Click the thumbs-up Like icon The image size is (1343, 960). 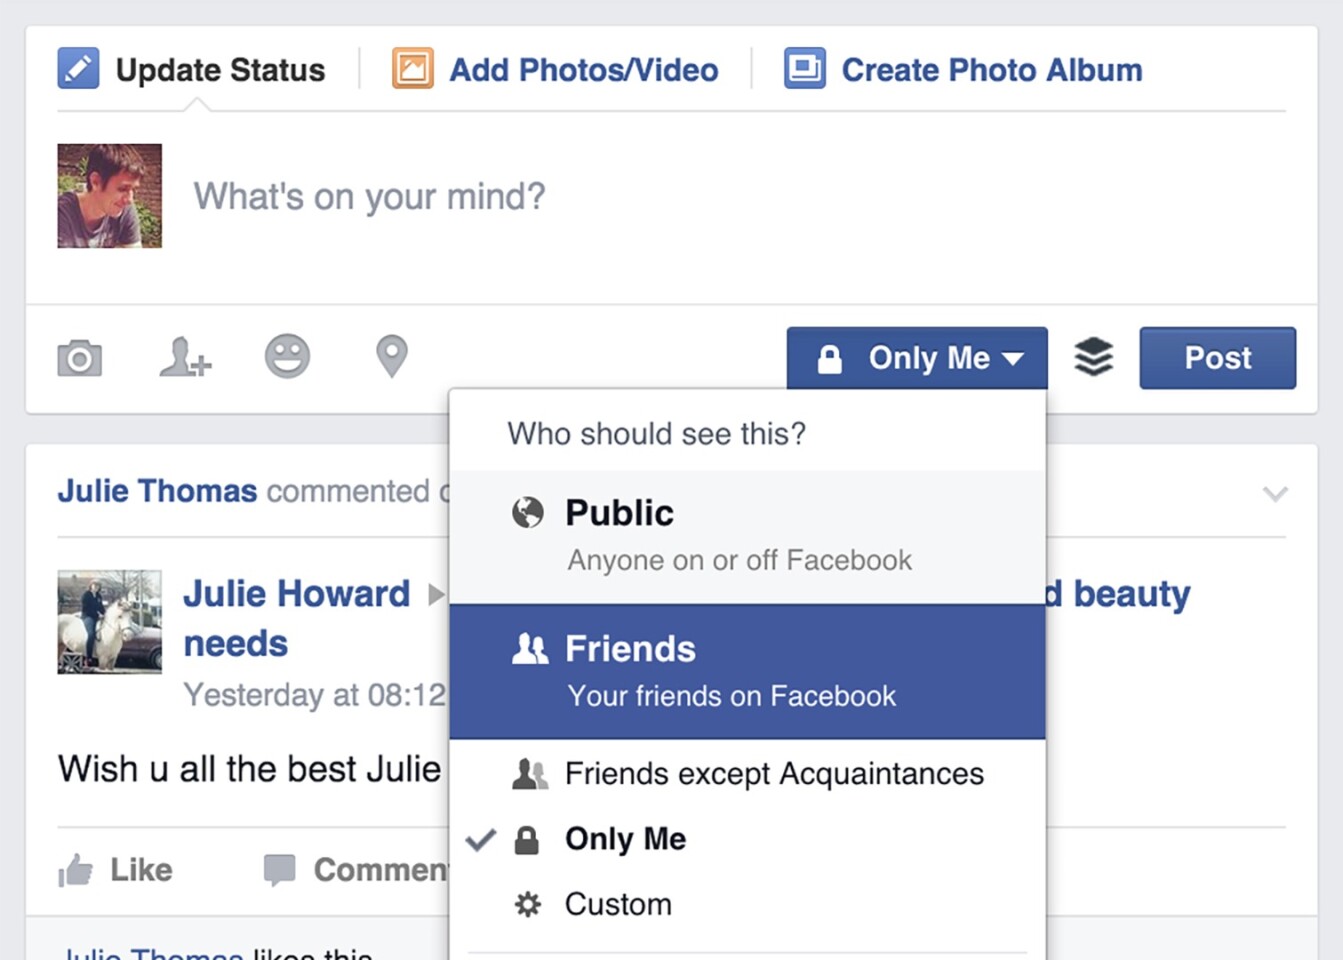coord(76,870)
